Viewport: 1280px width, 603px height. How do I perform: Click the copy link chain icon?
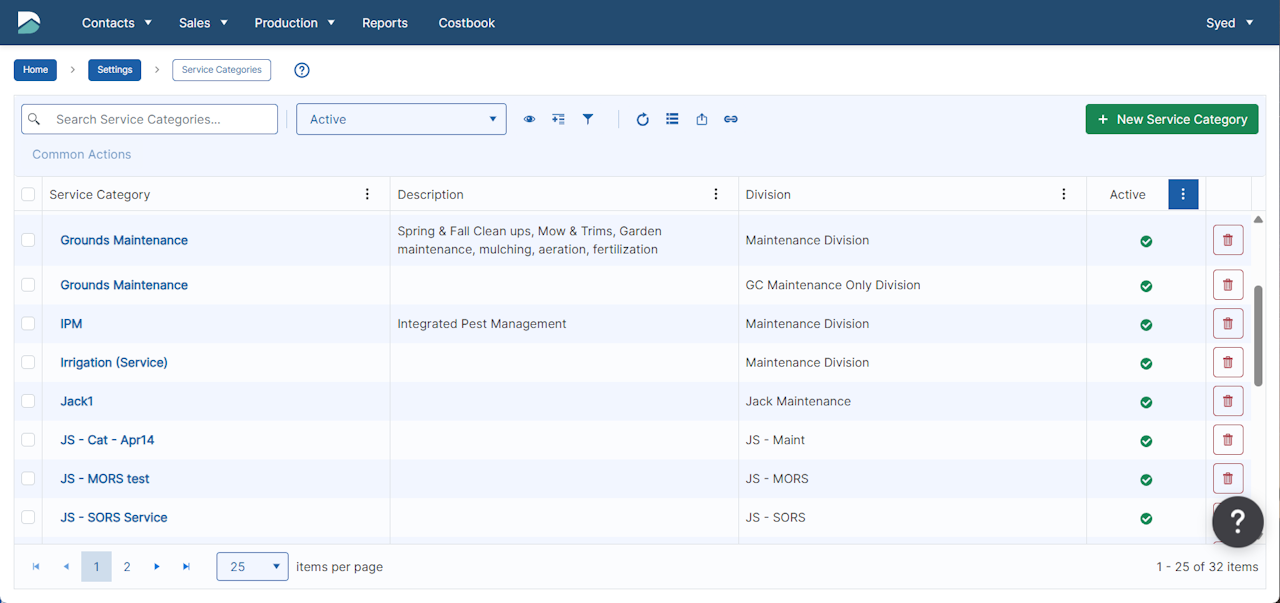point(731,119)
